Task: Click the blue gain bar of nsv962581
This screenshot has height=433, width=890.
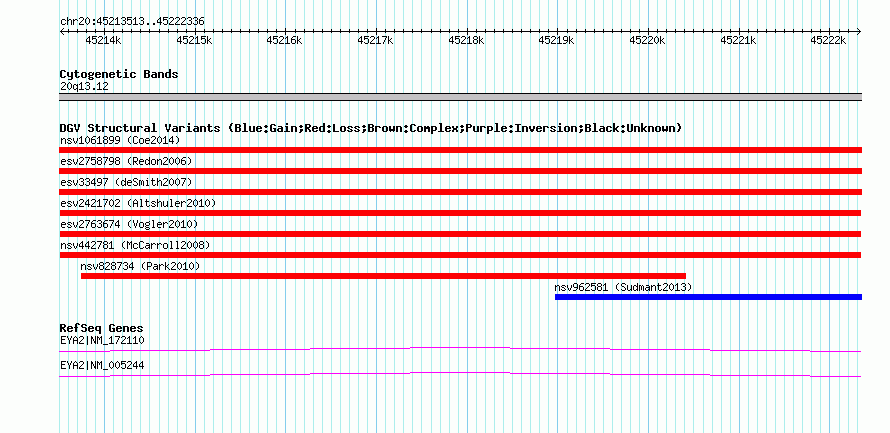Action: tap(708, 297)
